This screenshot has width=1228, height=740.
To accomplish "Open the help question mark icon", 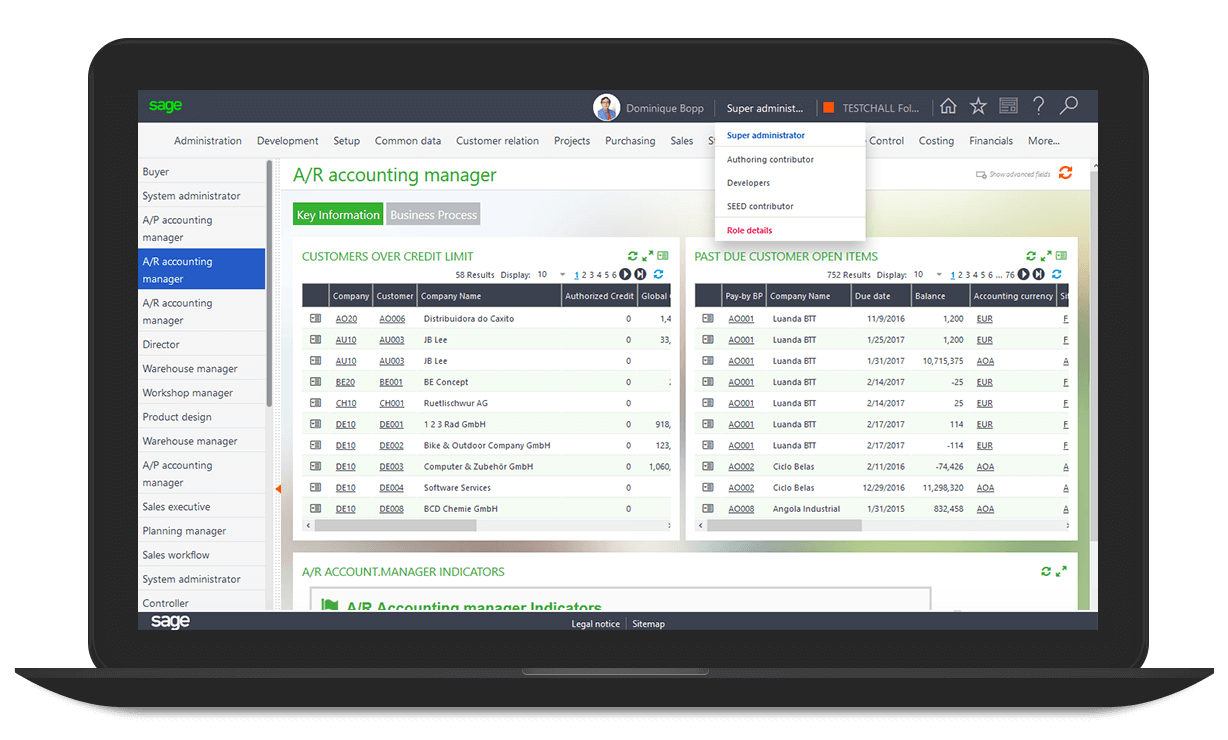I will pyautogui.click(x=1038, y=107).
